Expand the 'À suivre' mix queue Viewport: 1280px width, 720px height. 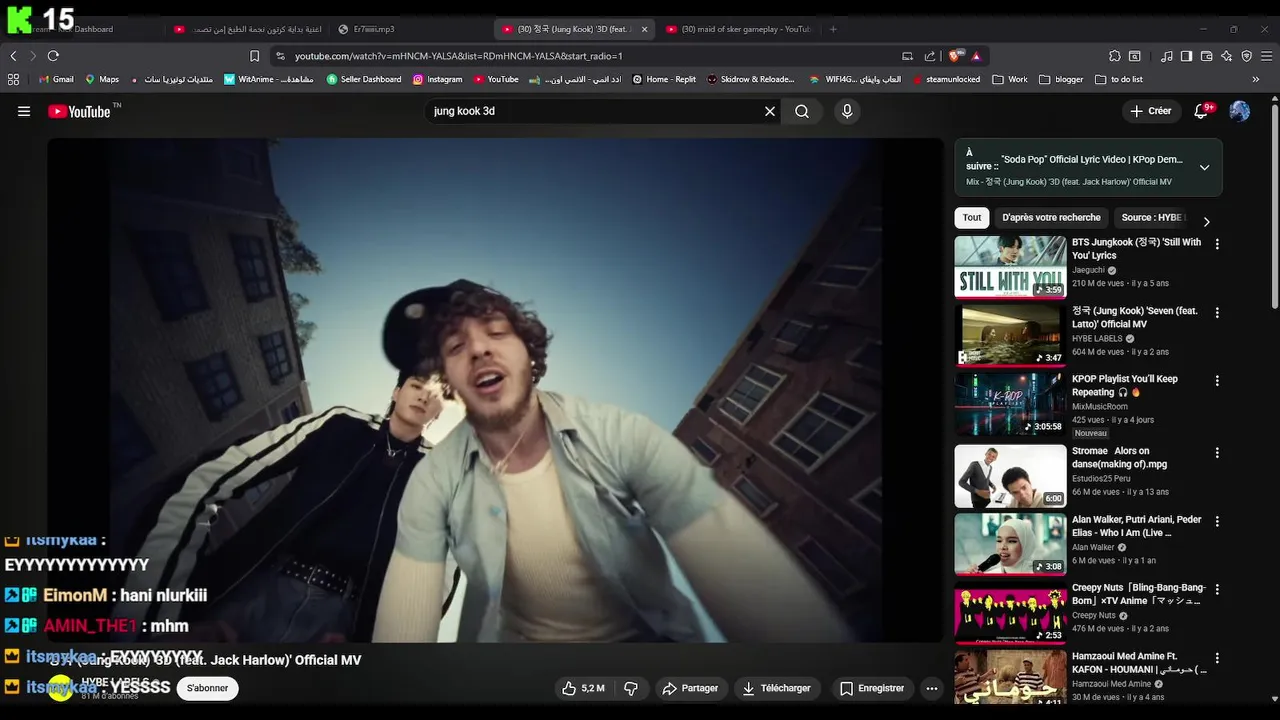[x=1204, y=167]
